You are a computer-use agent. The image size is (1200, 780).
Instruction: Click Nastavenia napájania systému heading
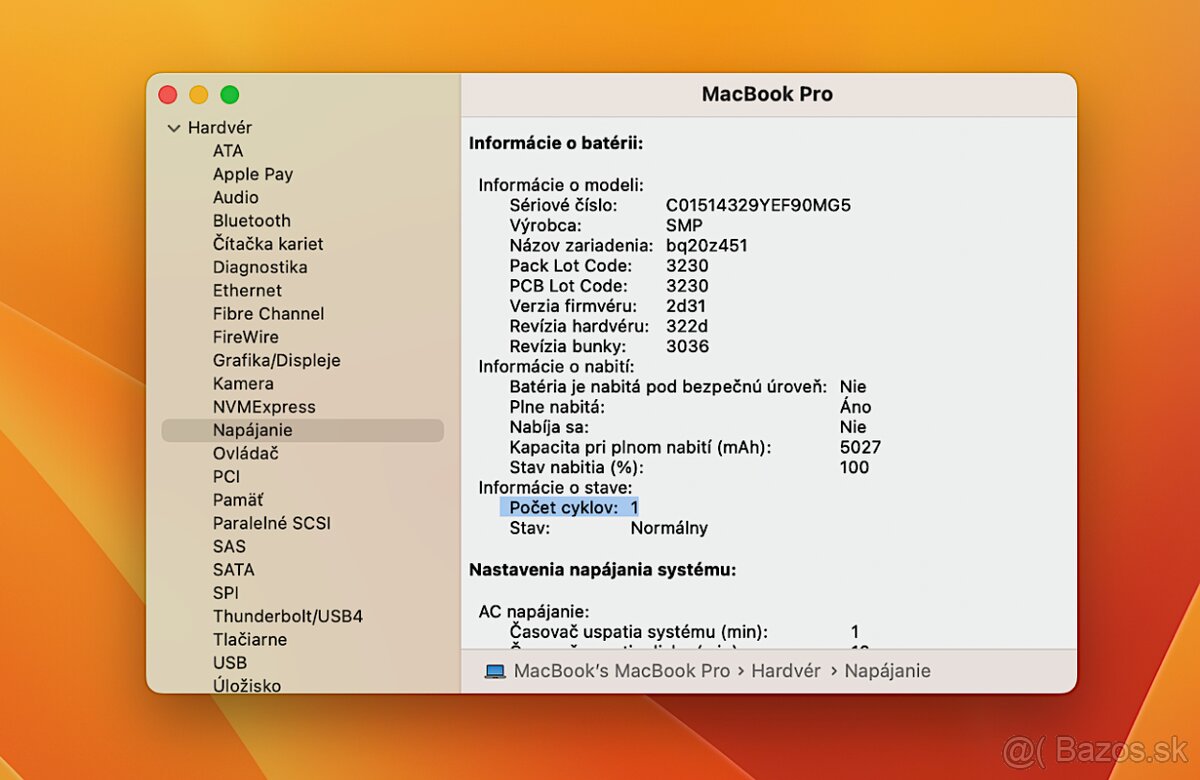[603, 570]
